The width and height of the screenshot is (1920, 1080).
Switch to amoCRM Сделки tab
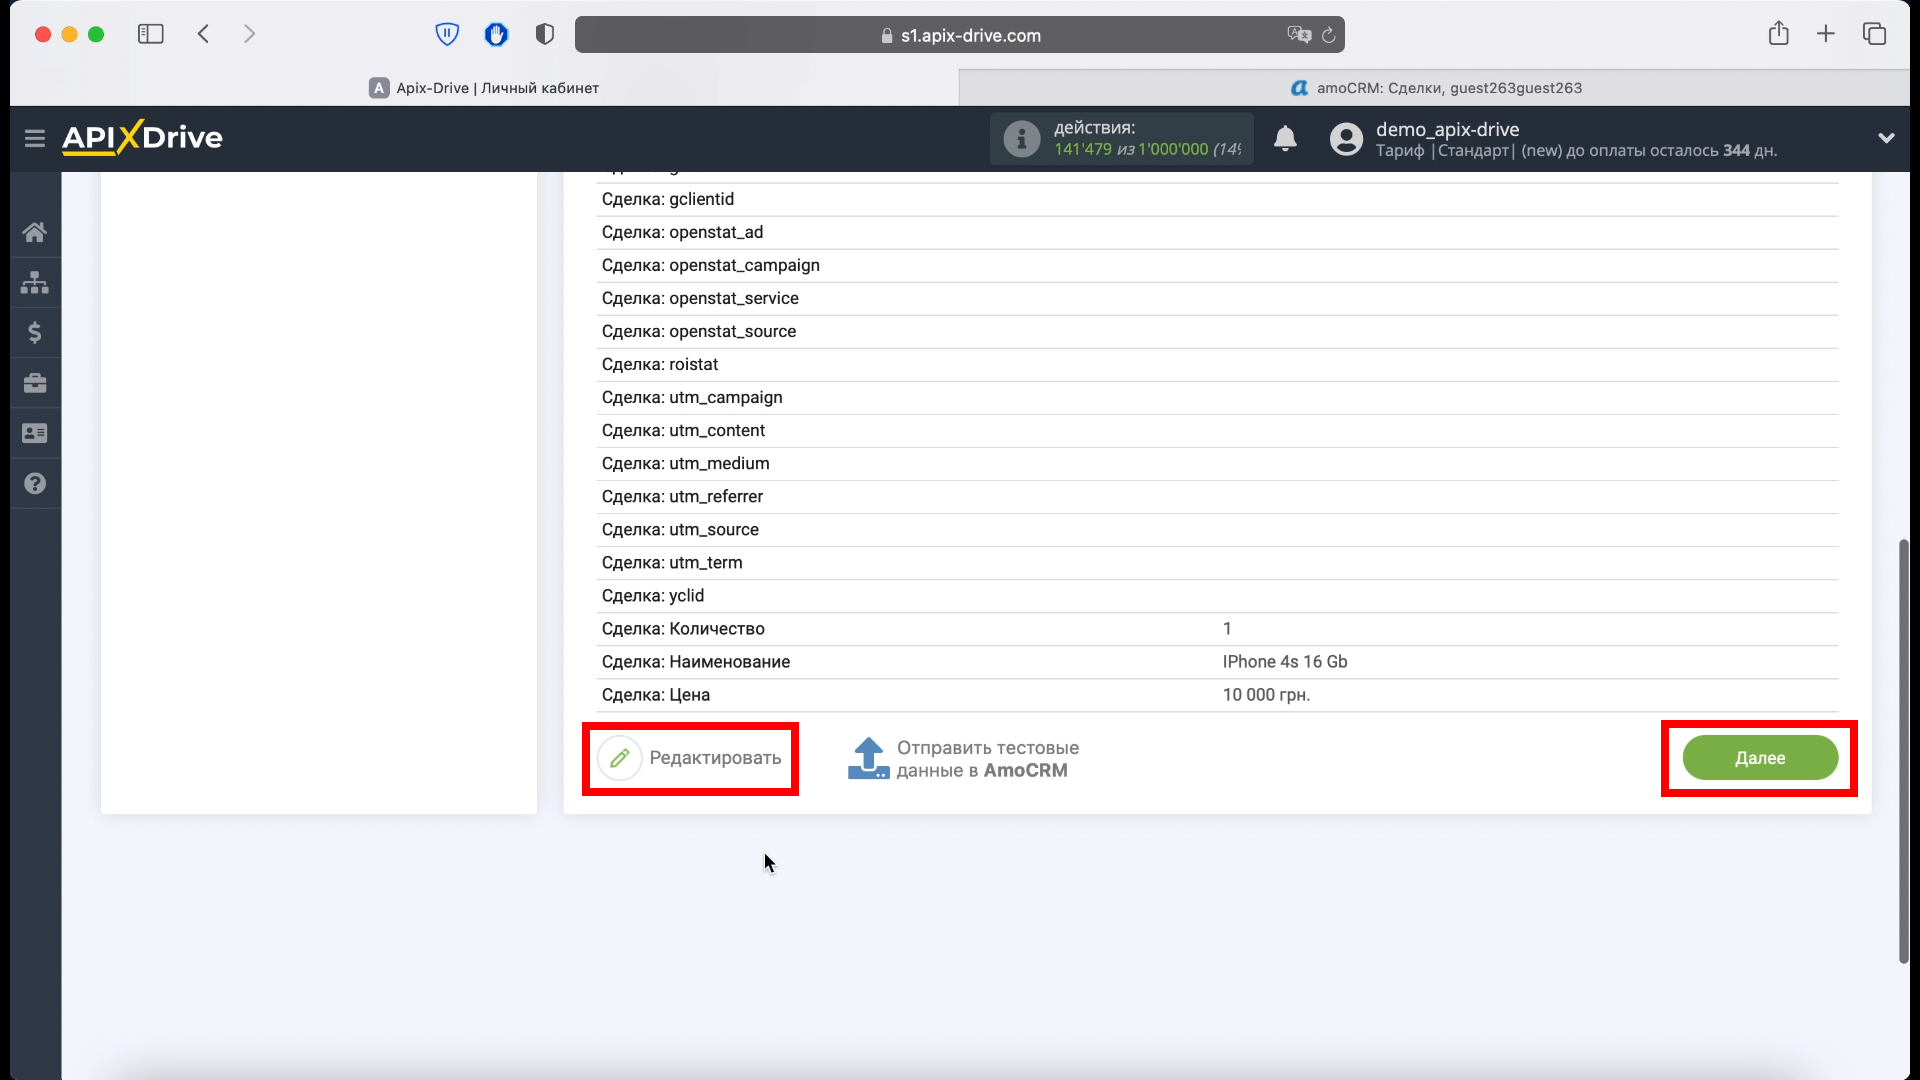[1435, 88]
